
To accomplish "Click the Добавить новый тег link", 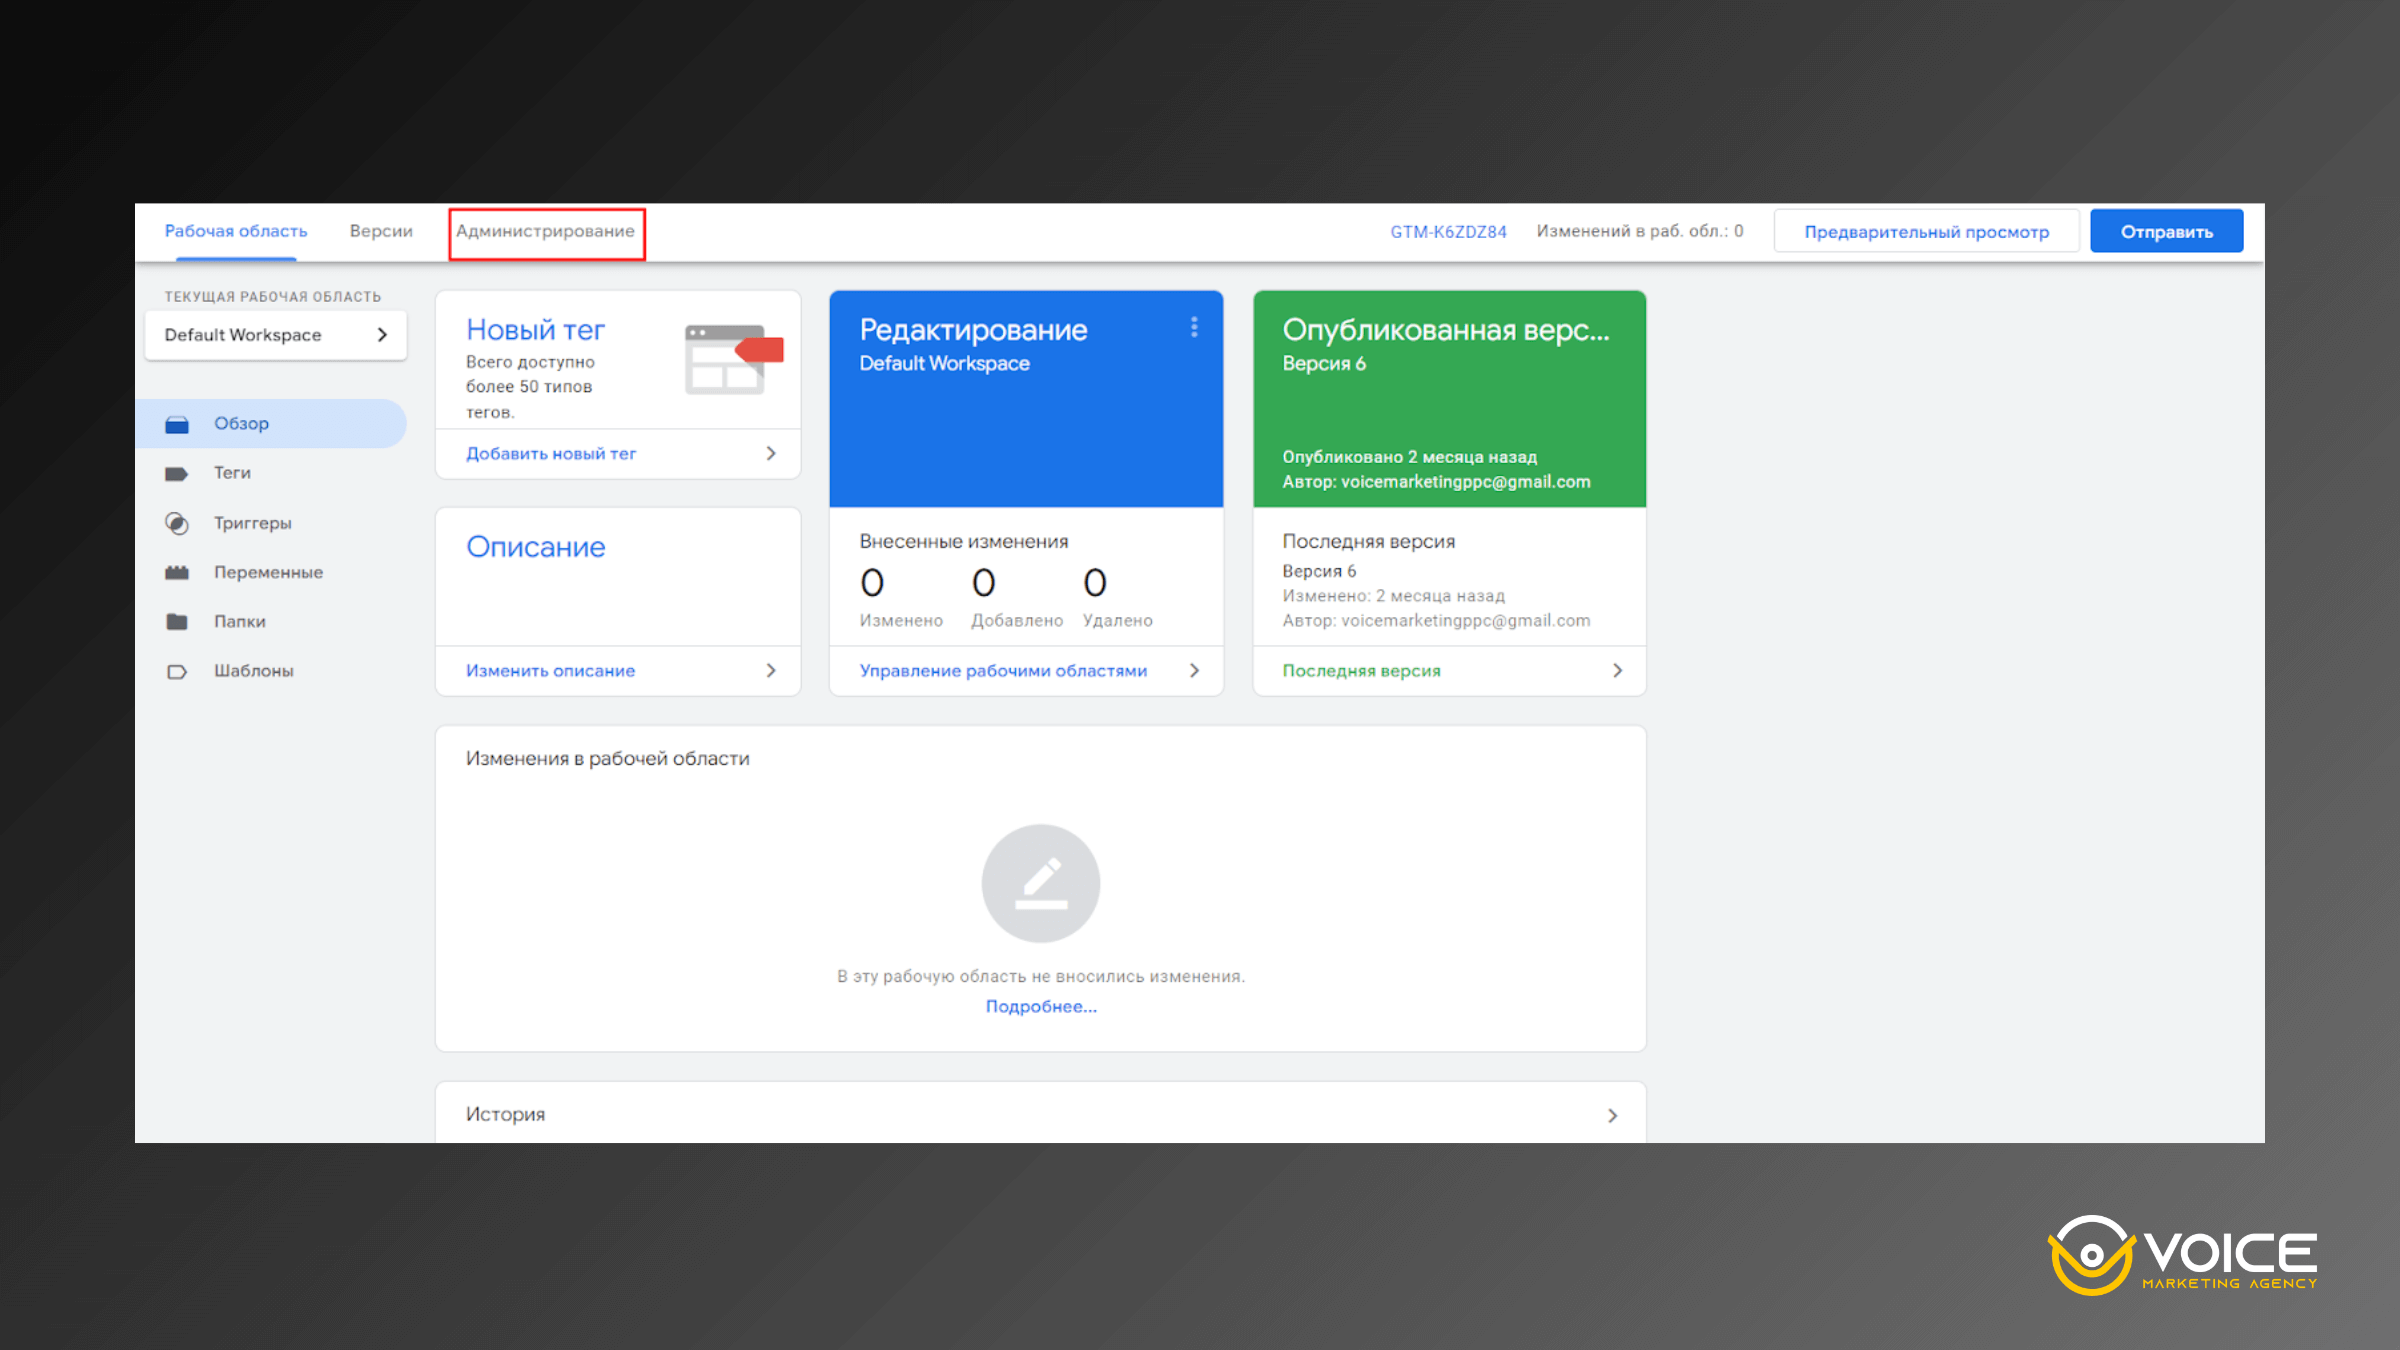I will 551,453.
